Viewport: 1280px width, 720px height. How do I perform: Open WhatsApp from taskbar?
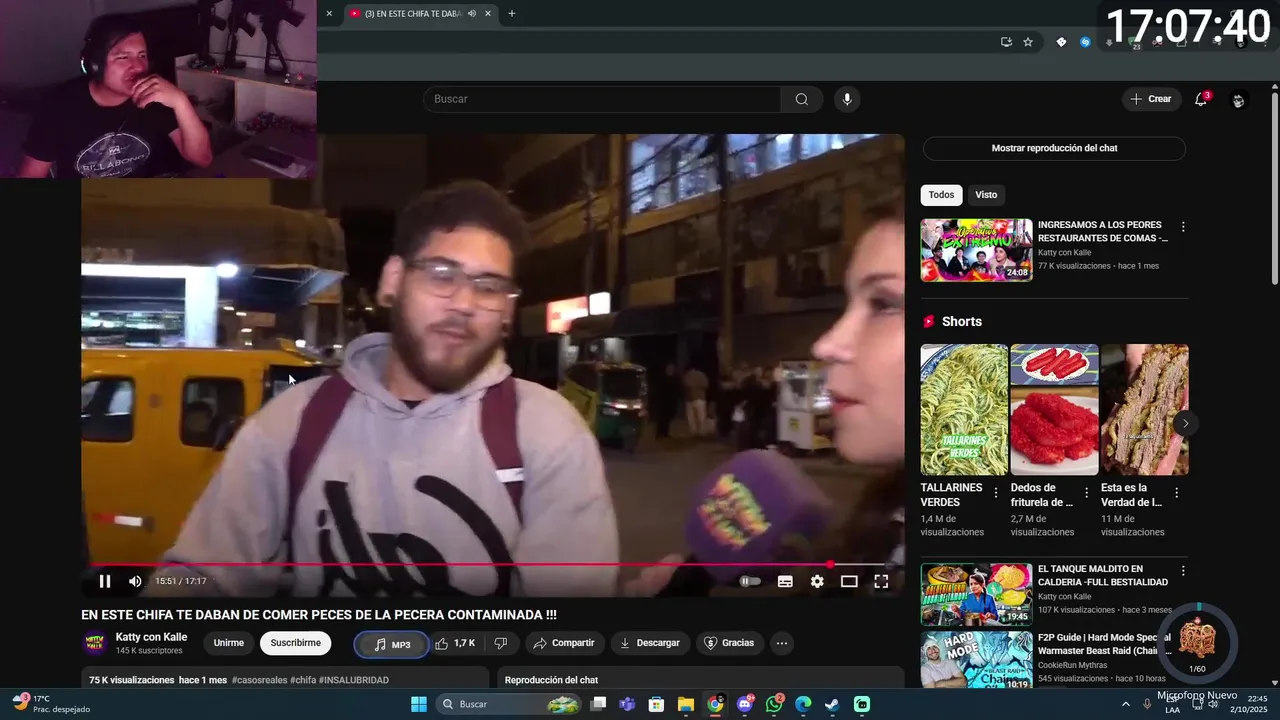(774, 704)
